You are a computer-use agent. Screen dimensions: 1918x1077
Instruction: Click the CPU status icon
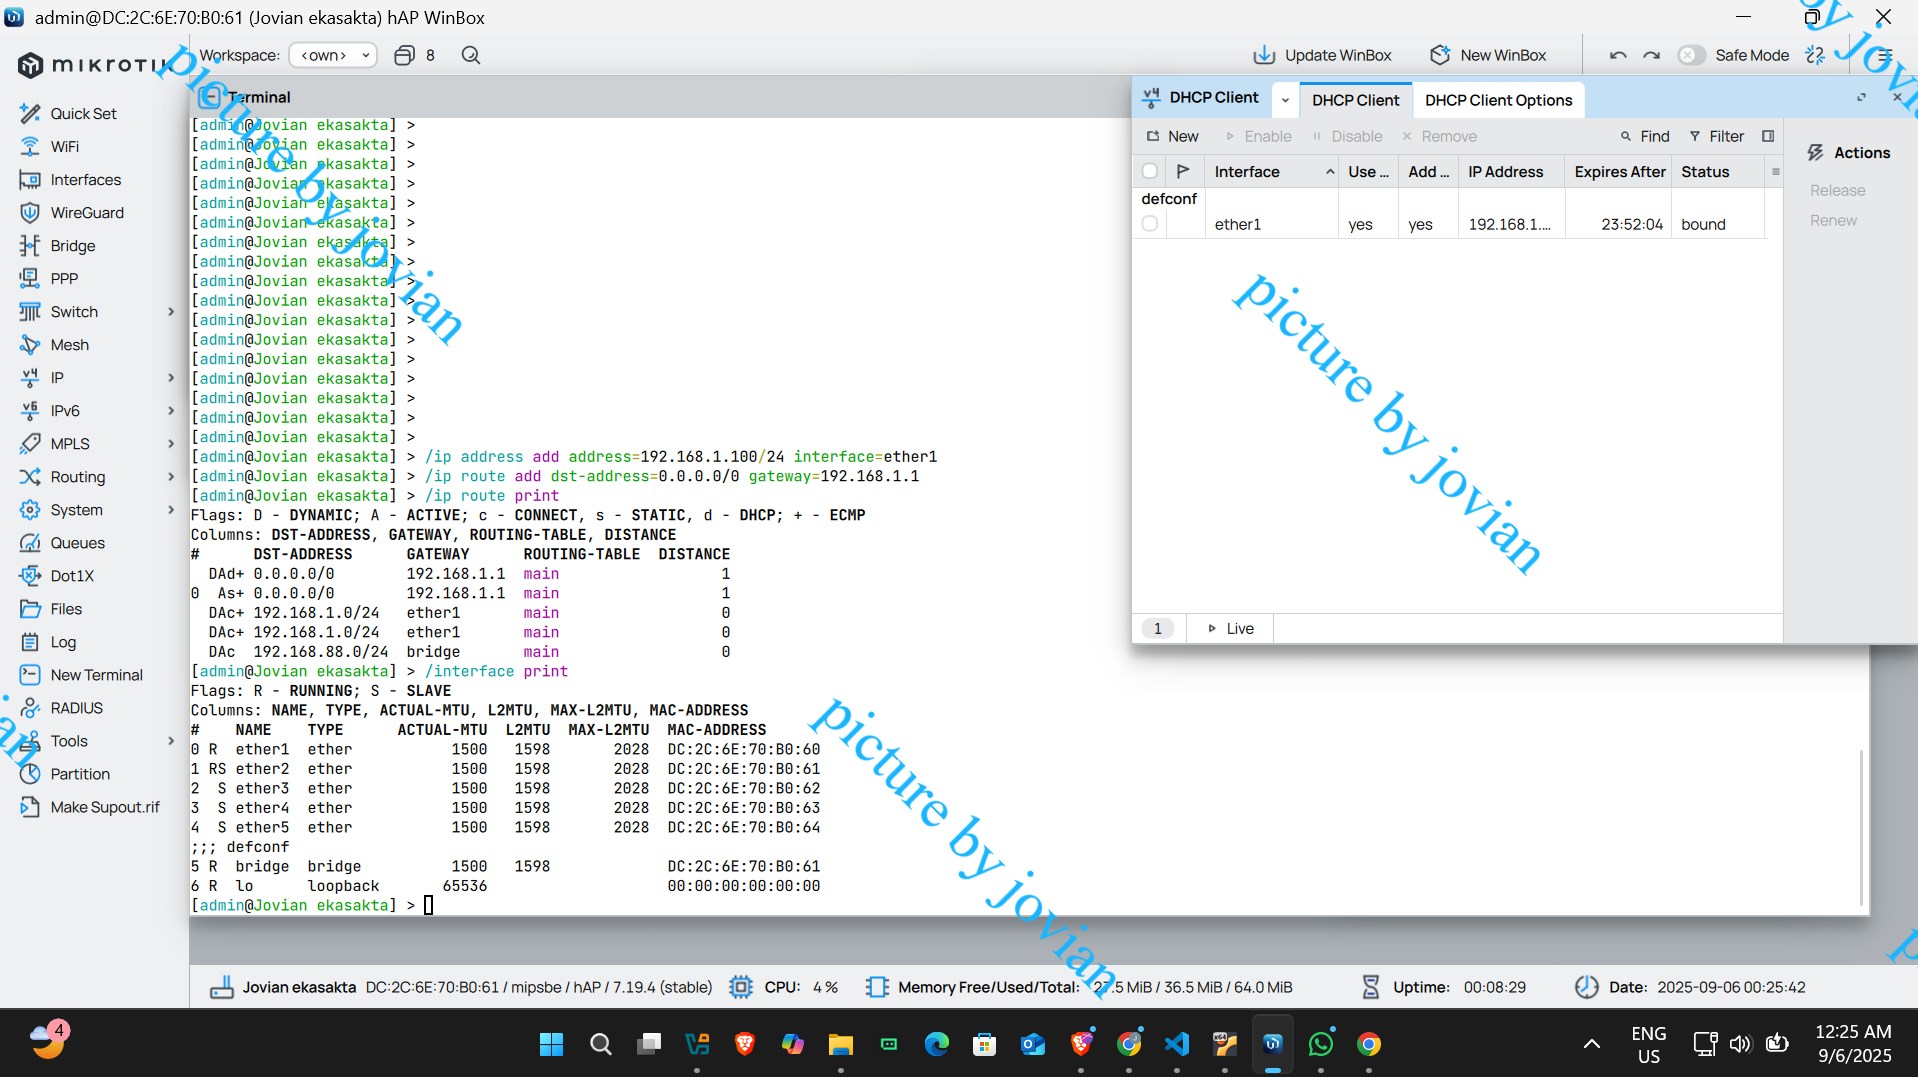[x=740, y=987]
